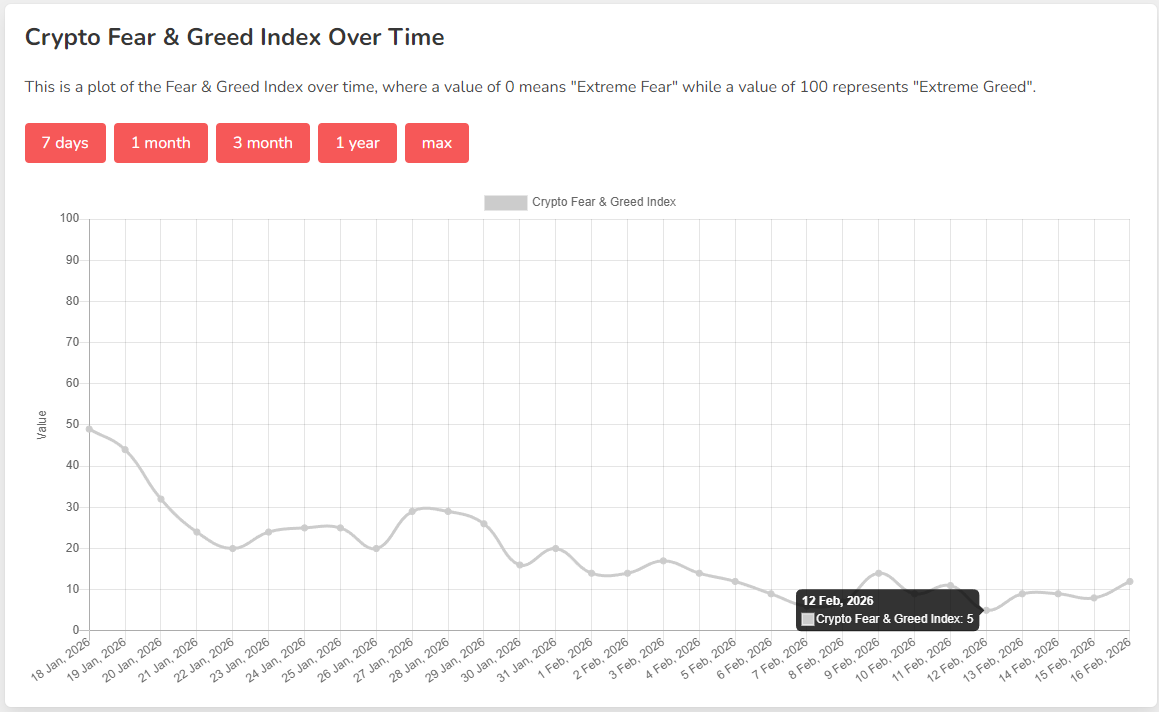Show the 3 month time range
The image size is (1159, 712).
(262, 143)
